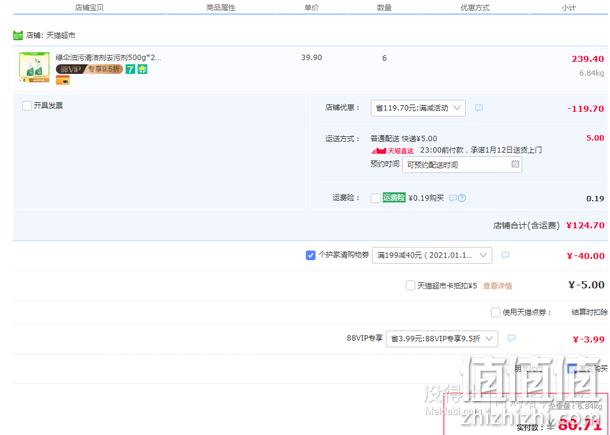Screen dimensions: 610x435
Task: Click the discount amount -119.70
Action: click(586, 109)
